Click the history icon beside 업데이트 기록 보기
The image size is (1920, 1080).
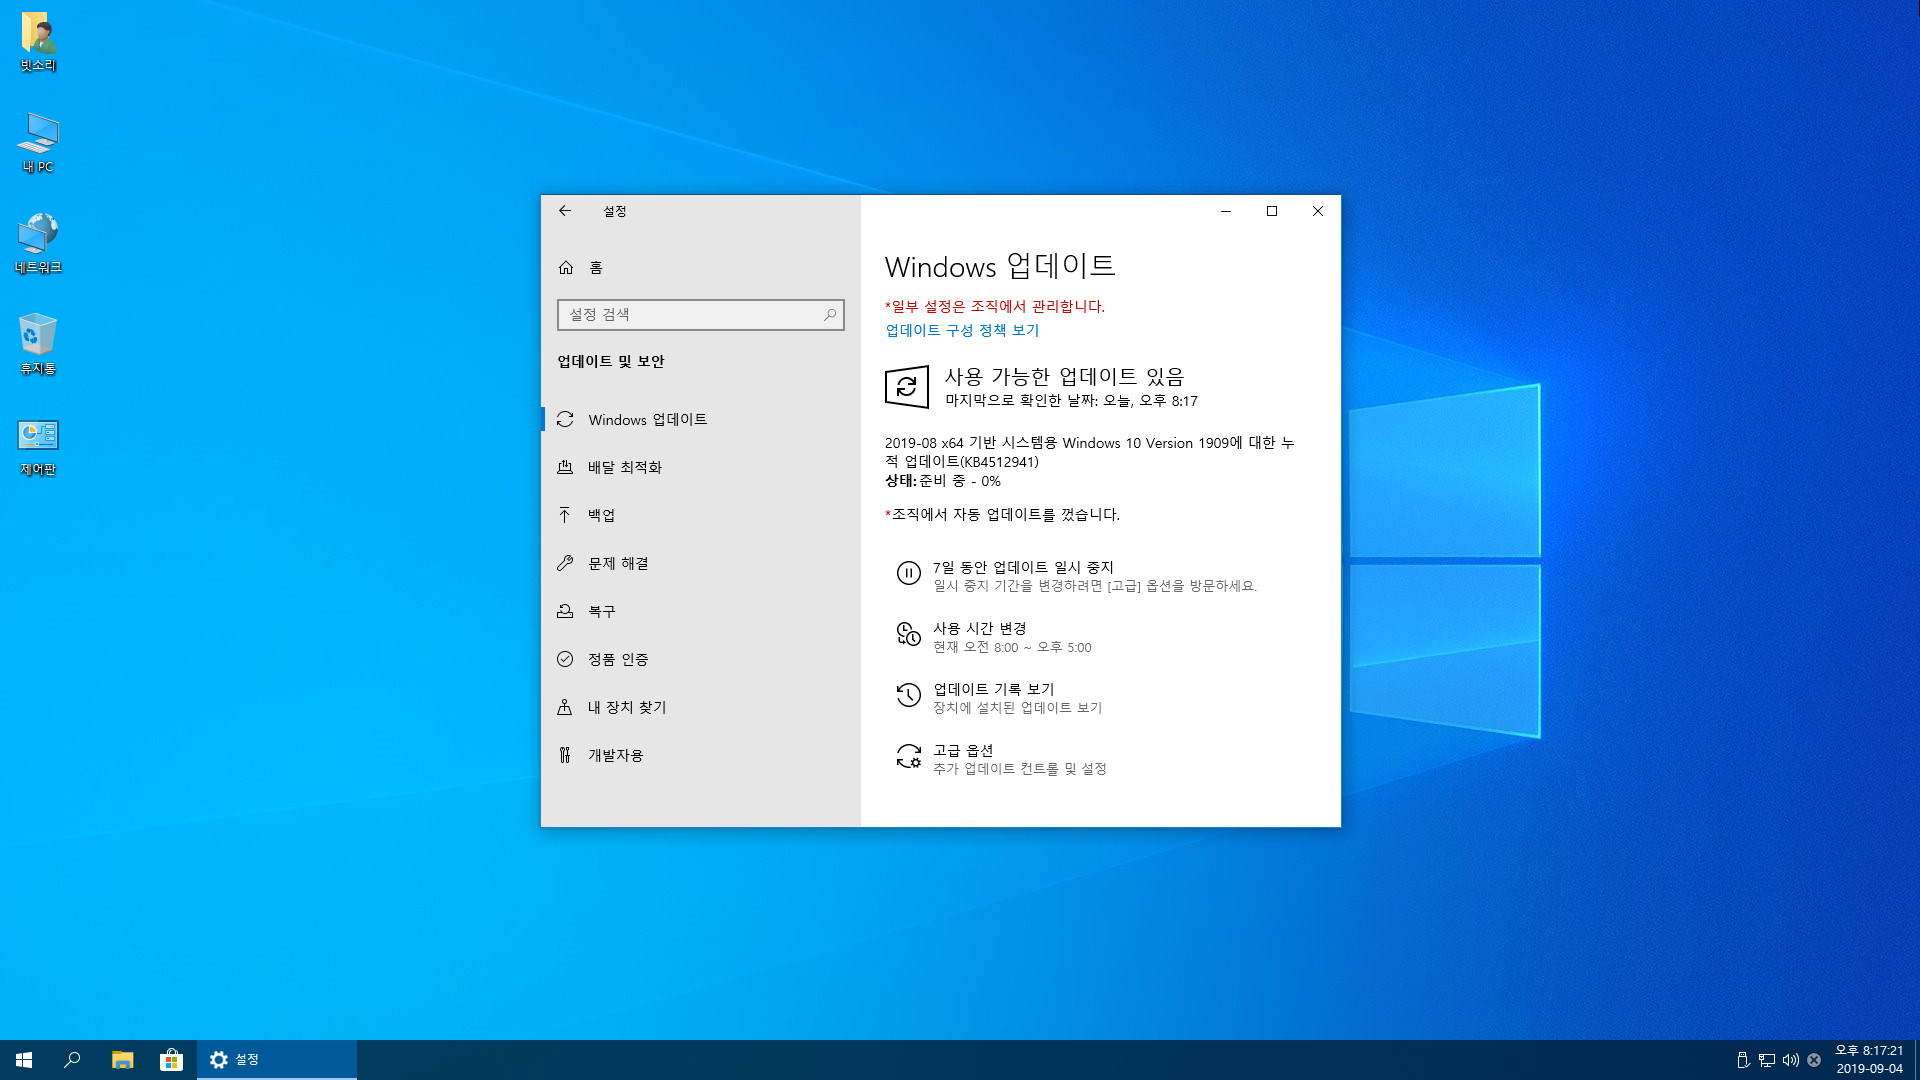[908, 695]
